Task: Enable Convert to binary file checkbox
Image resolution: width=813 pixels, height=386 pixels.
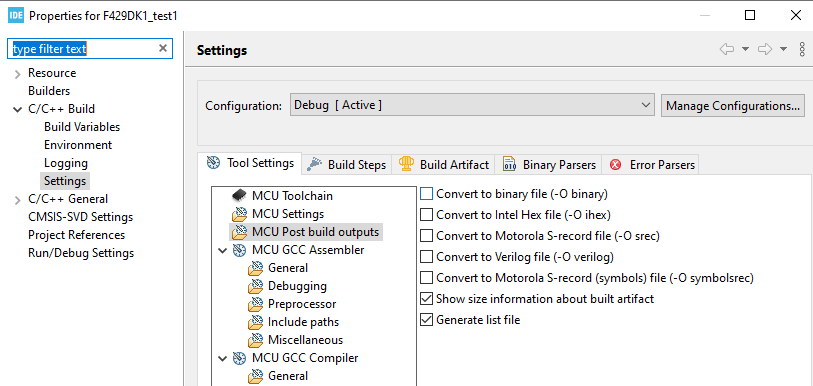Action: click(426, 194)
